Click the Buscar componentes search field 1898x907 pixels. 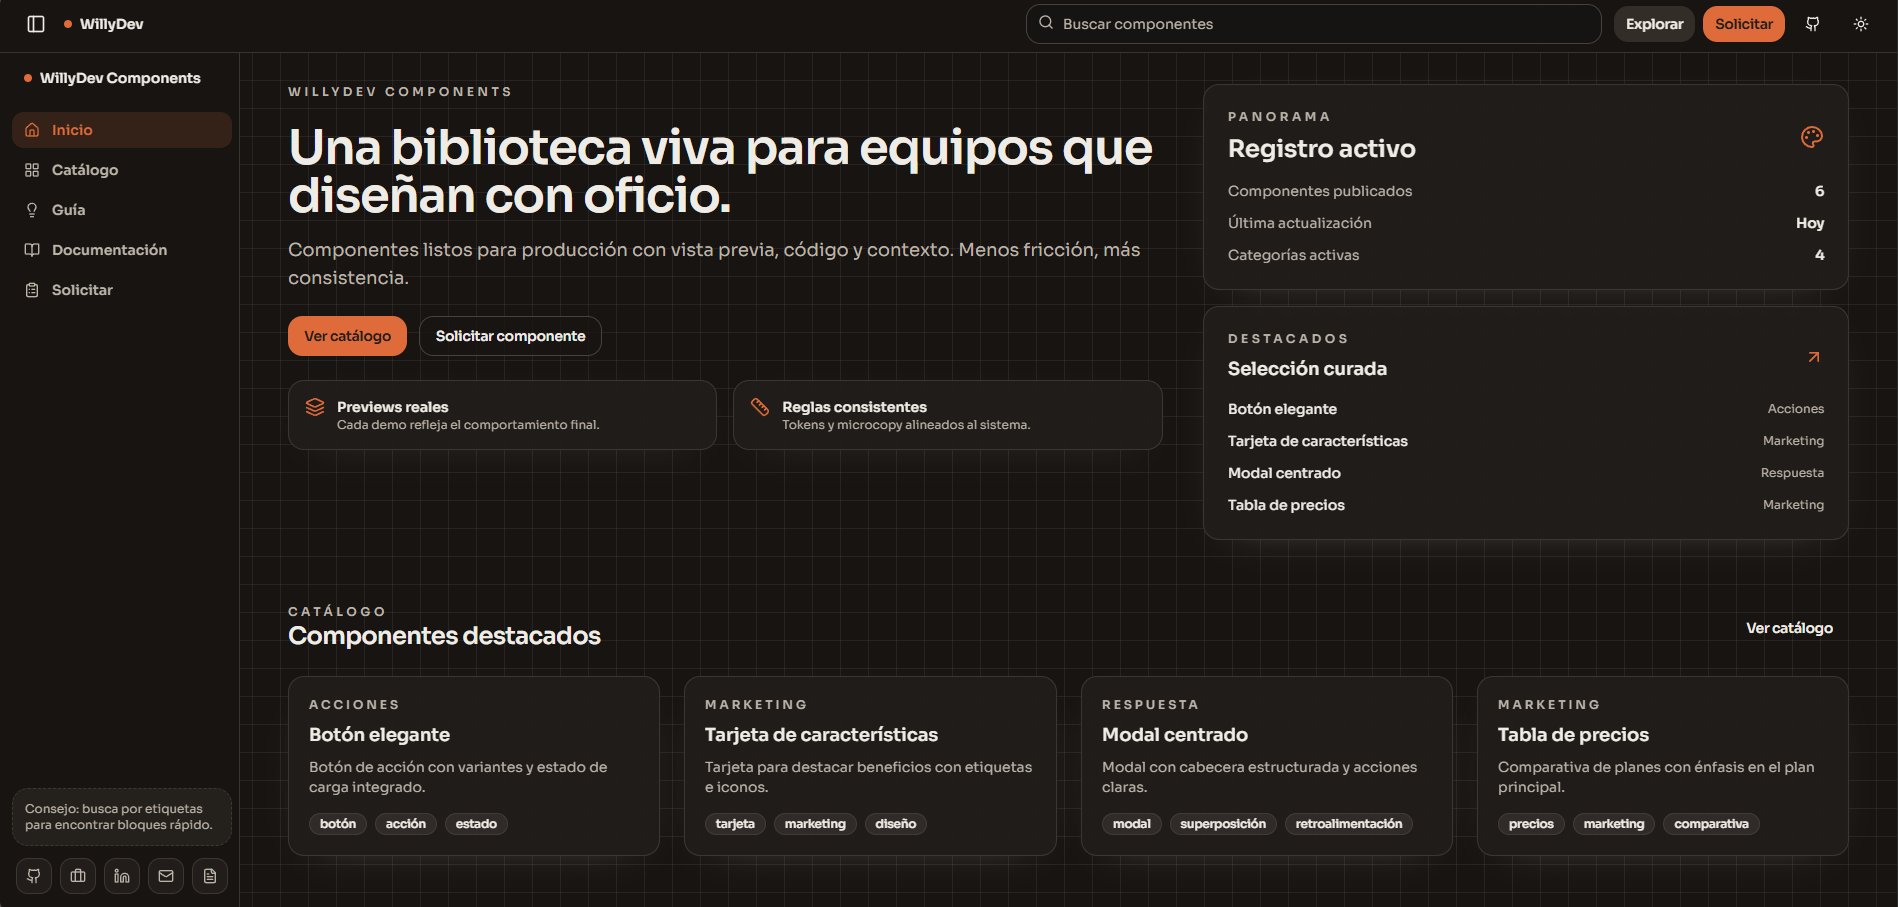(1313, 23)
